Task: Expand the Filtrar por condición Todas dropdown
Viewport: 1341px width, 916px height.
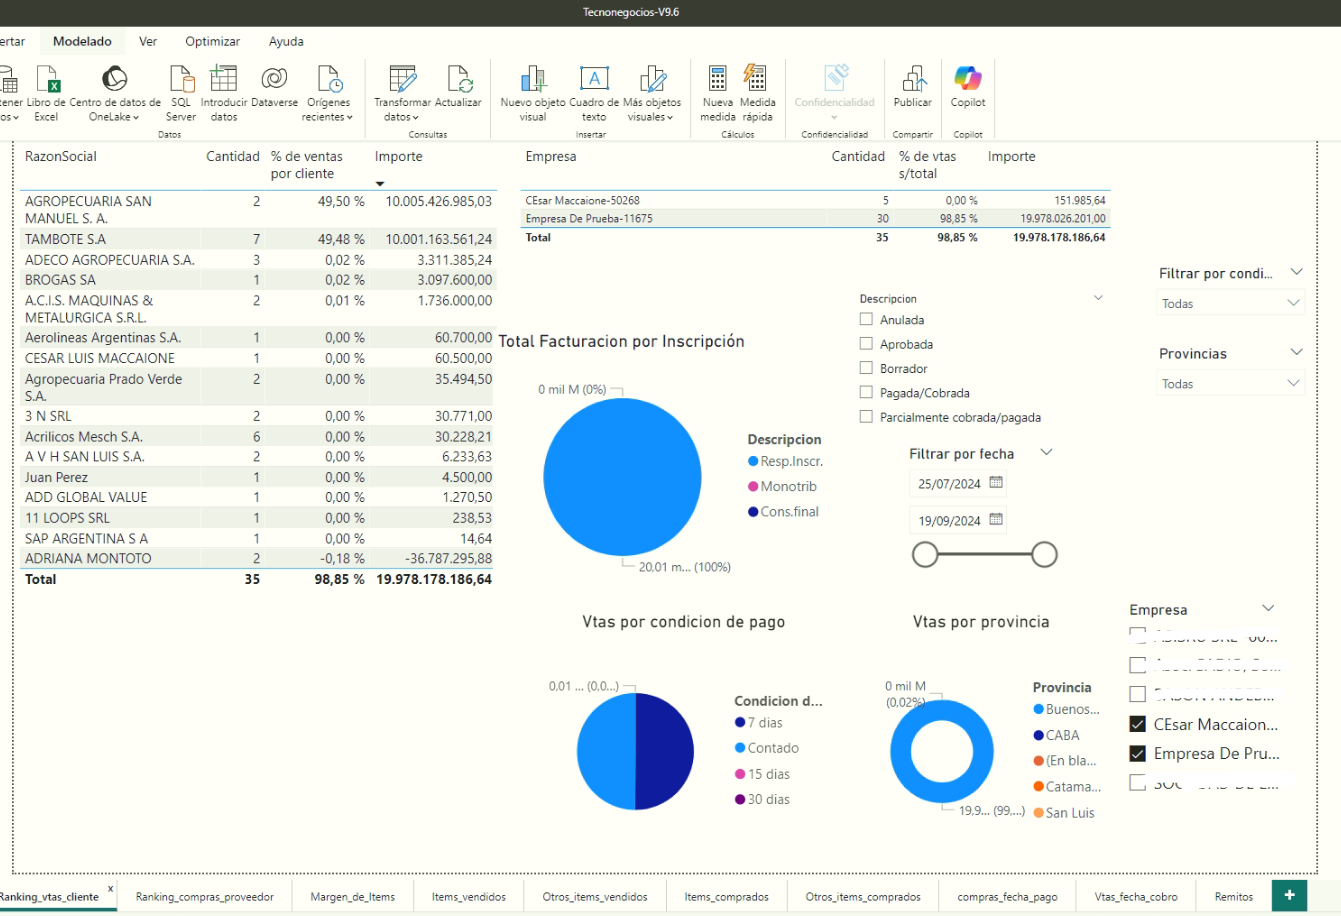Action: click(x=1230, y=303)
